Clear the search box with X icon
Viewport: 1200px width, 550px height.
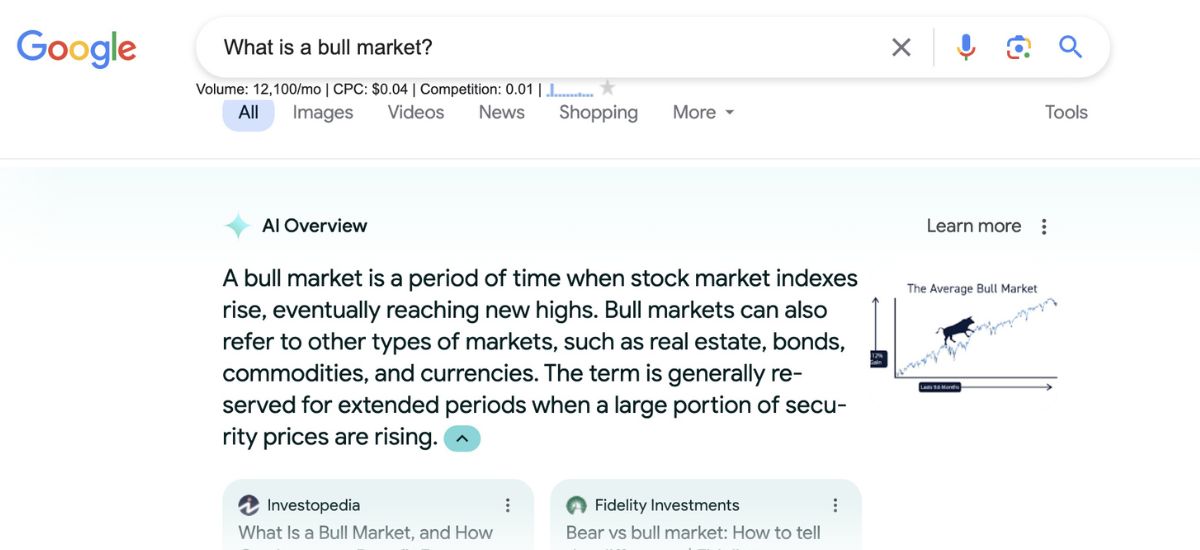tap(901, 47)
